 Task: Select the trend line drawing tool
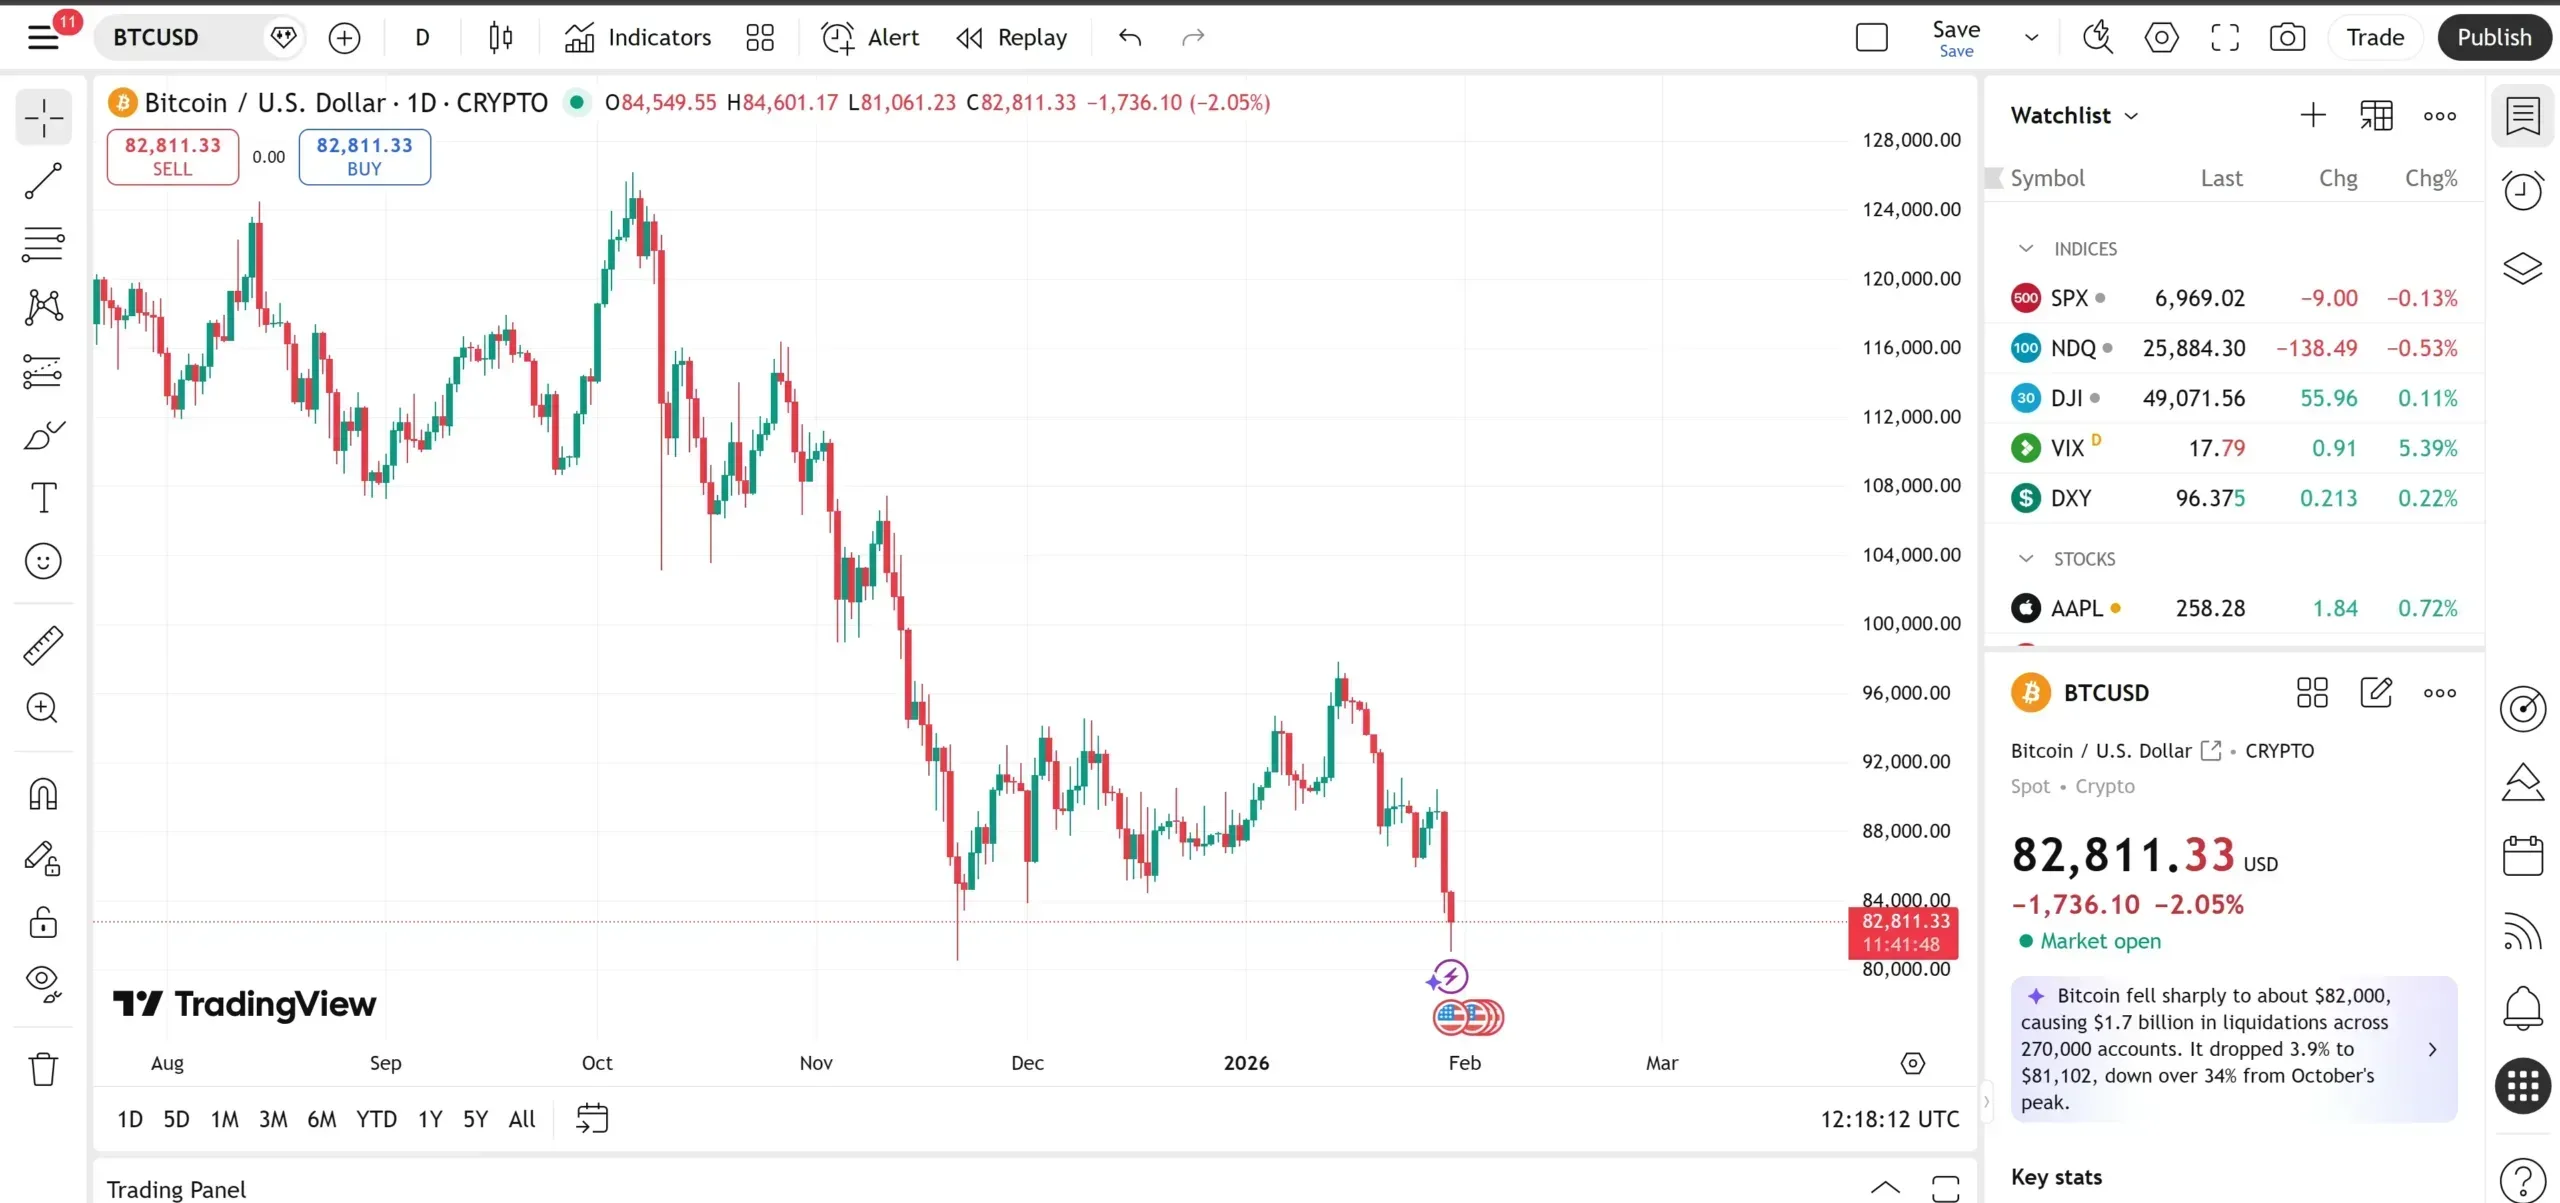(x=43, y=181)
